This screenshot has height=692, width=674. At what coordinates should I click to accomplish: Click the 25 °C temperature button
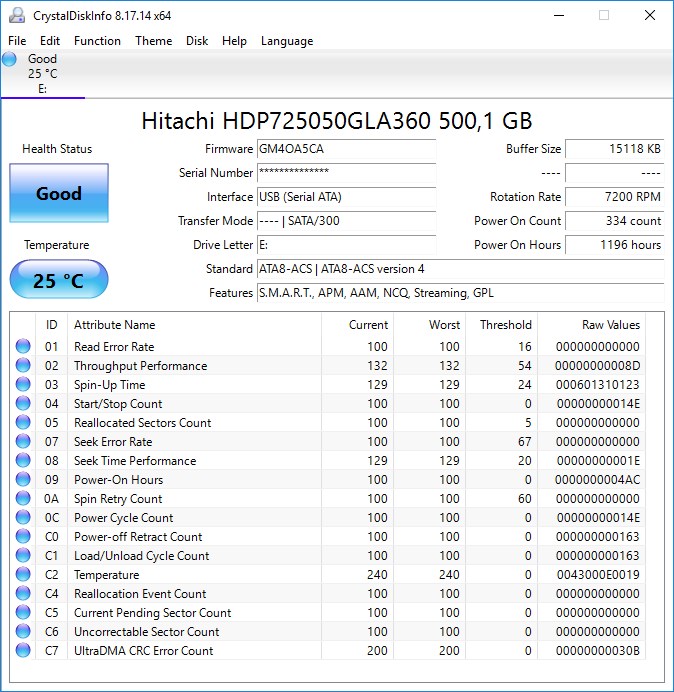[x=59, y=280]
